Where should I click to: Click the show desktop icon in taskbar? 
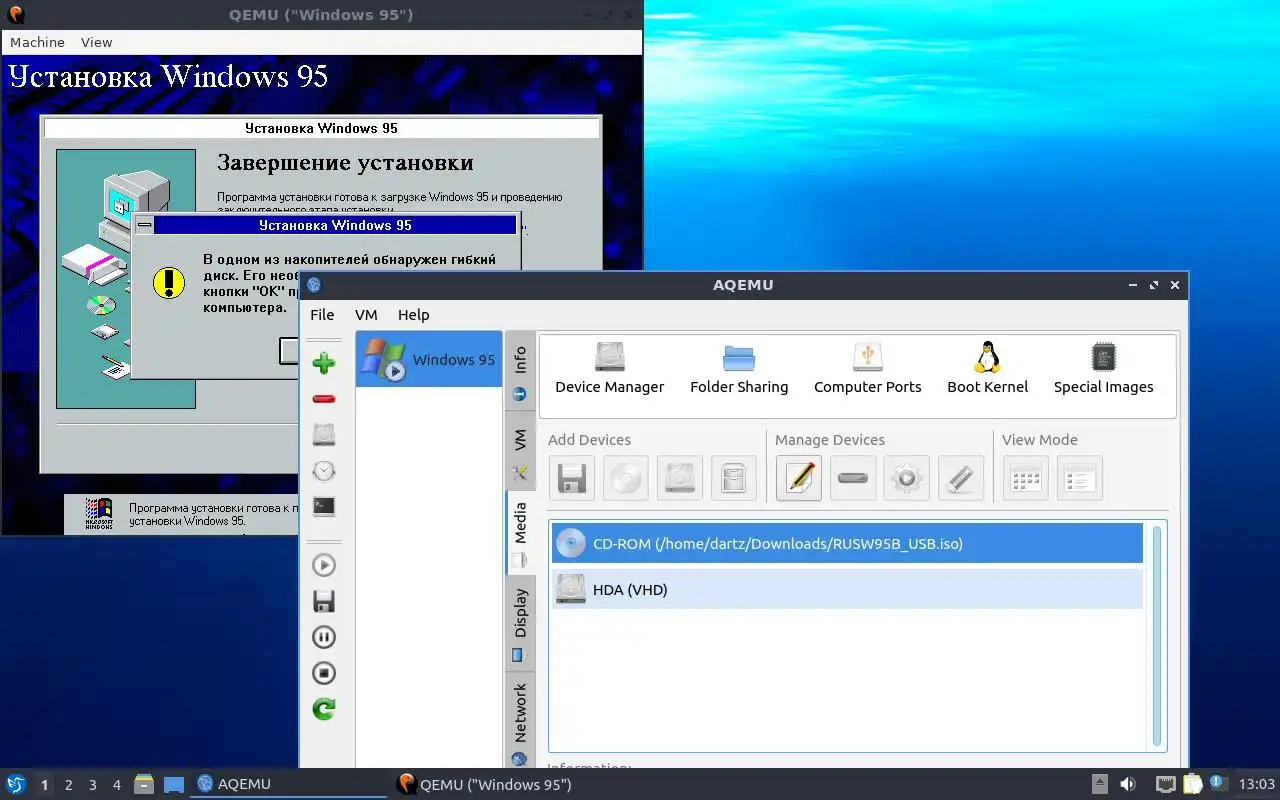point(174,784)
